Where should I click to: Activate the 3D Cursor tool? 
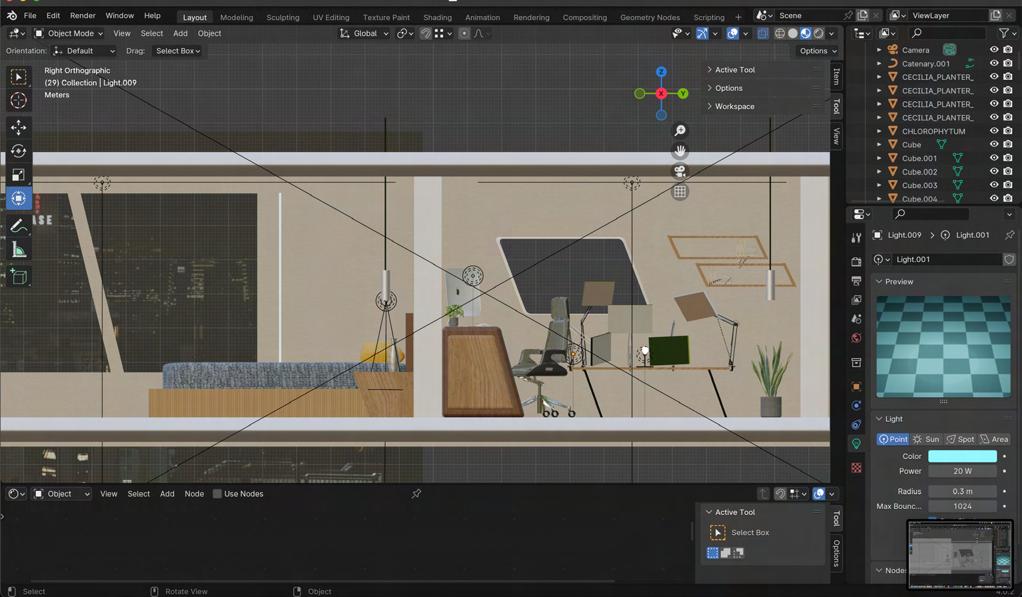click(18, 100)
